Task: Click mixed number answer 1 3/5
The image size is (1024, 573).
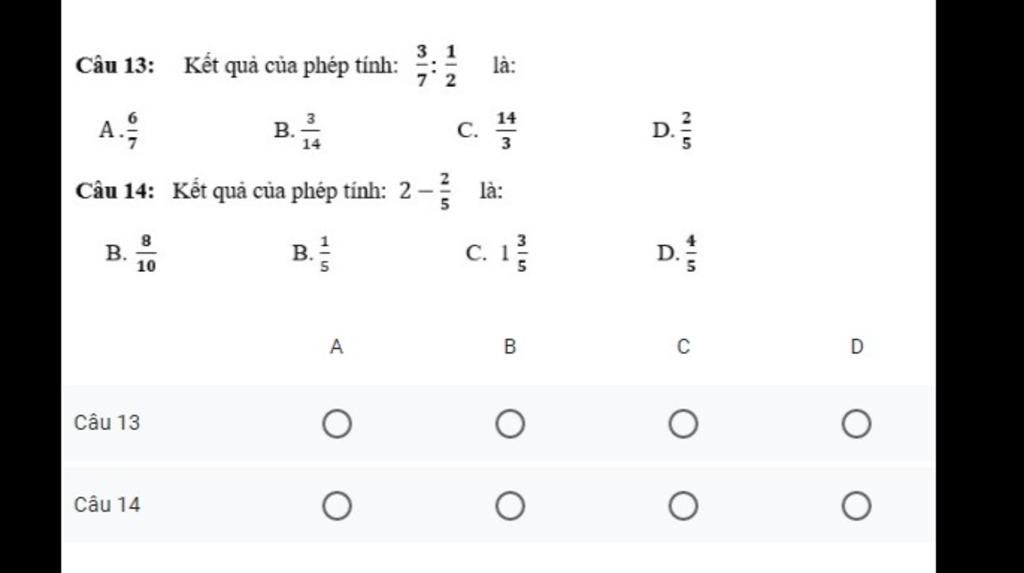Action: [x=515, y=253]
